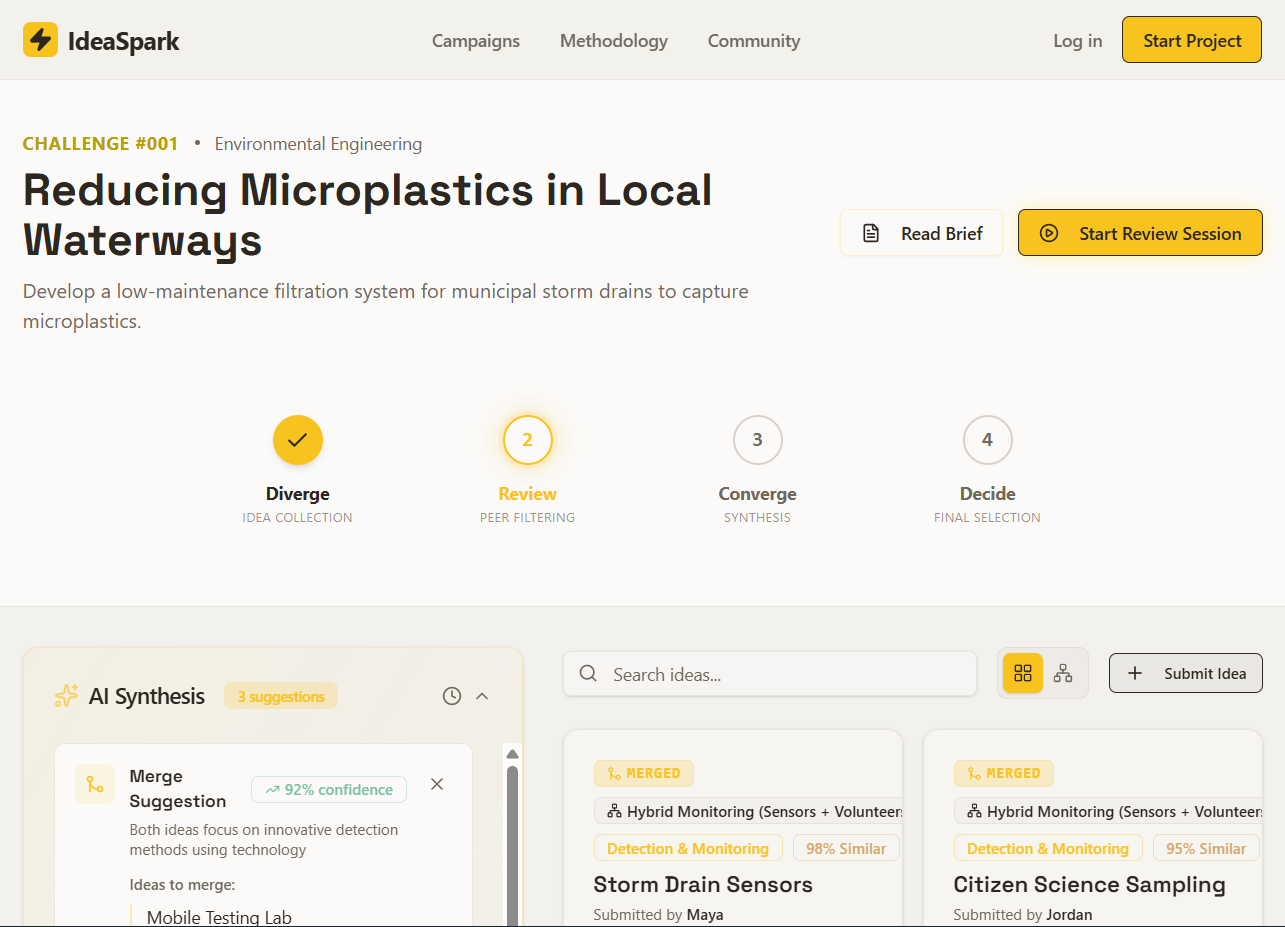
Task: Go to the Methodology page
Action: tap(613, 41)
